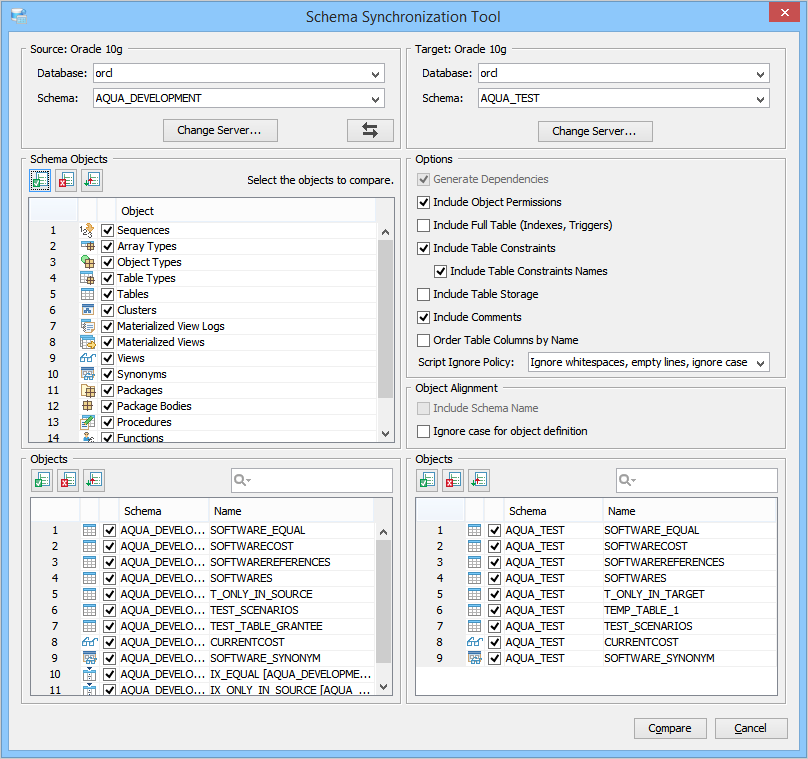The image size is (808, 759).
Task: Click the Package Bodies row icon
Action: [88, 406]
